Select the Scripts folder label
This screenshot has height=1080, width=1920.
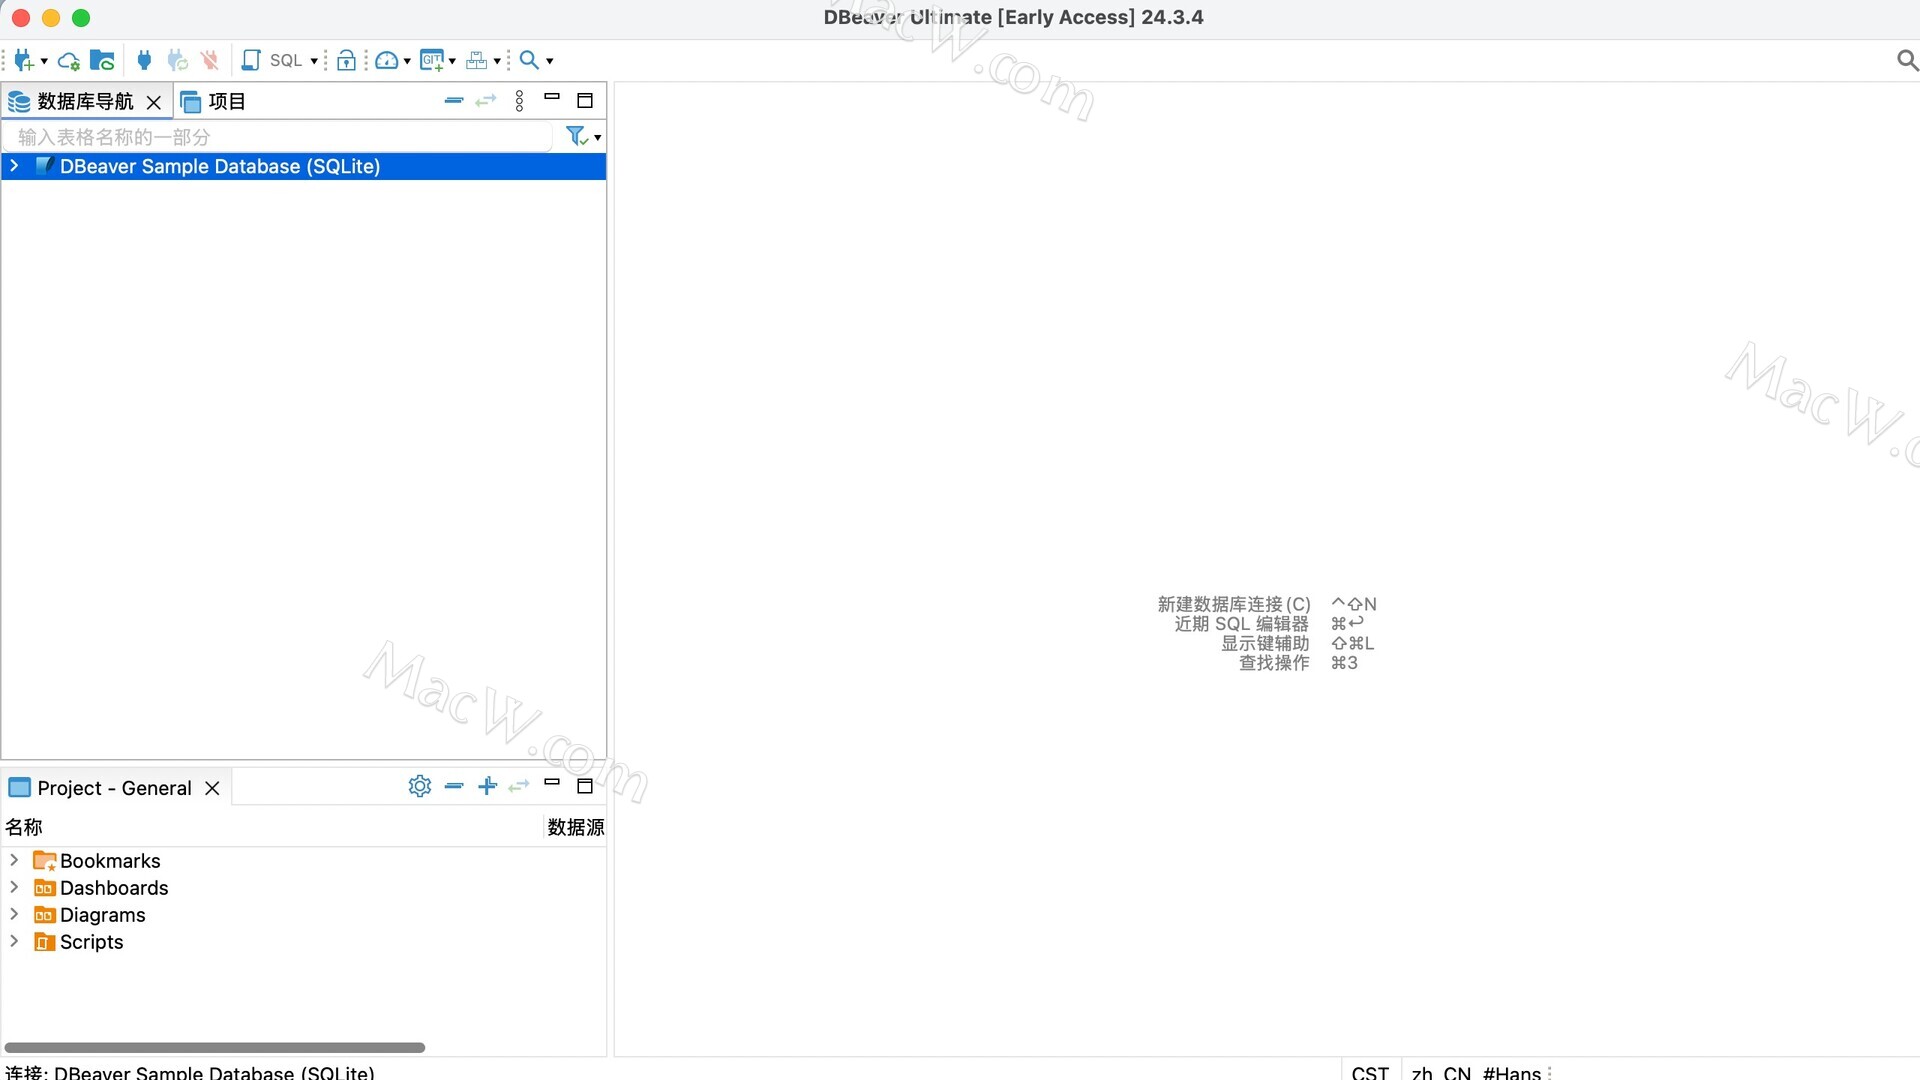click(x=92, y=942)
